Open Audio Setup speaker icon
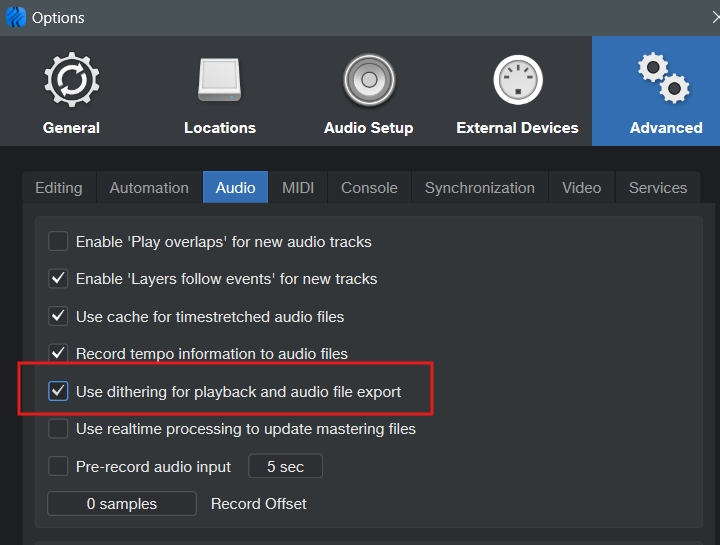The width and height of the screenshot is (720, 545). (x=368, y=82)
